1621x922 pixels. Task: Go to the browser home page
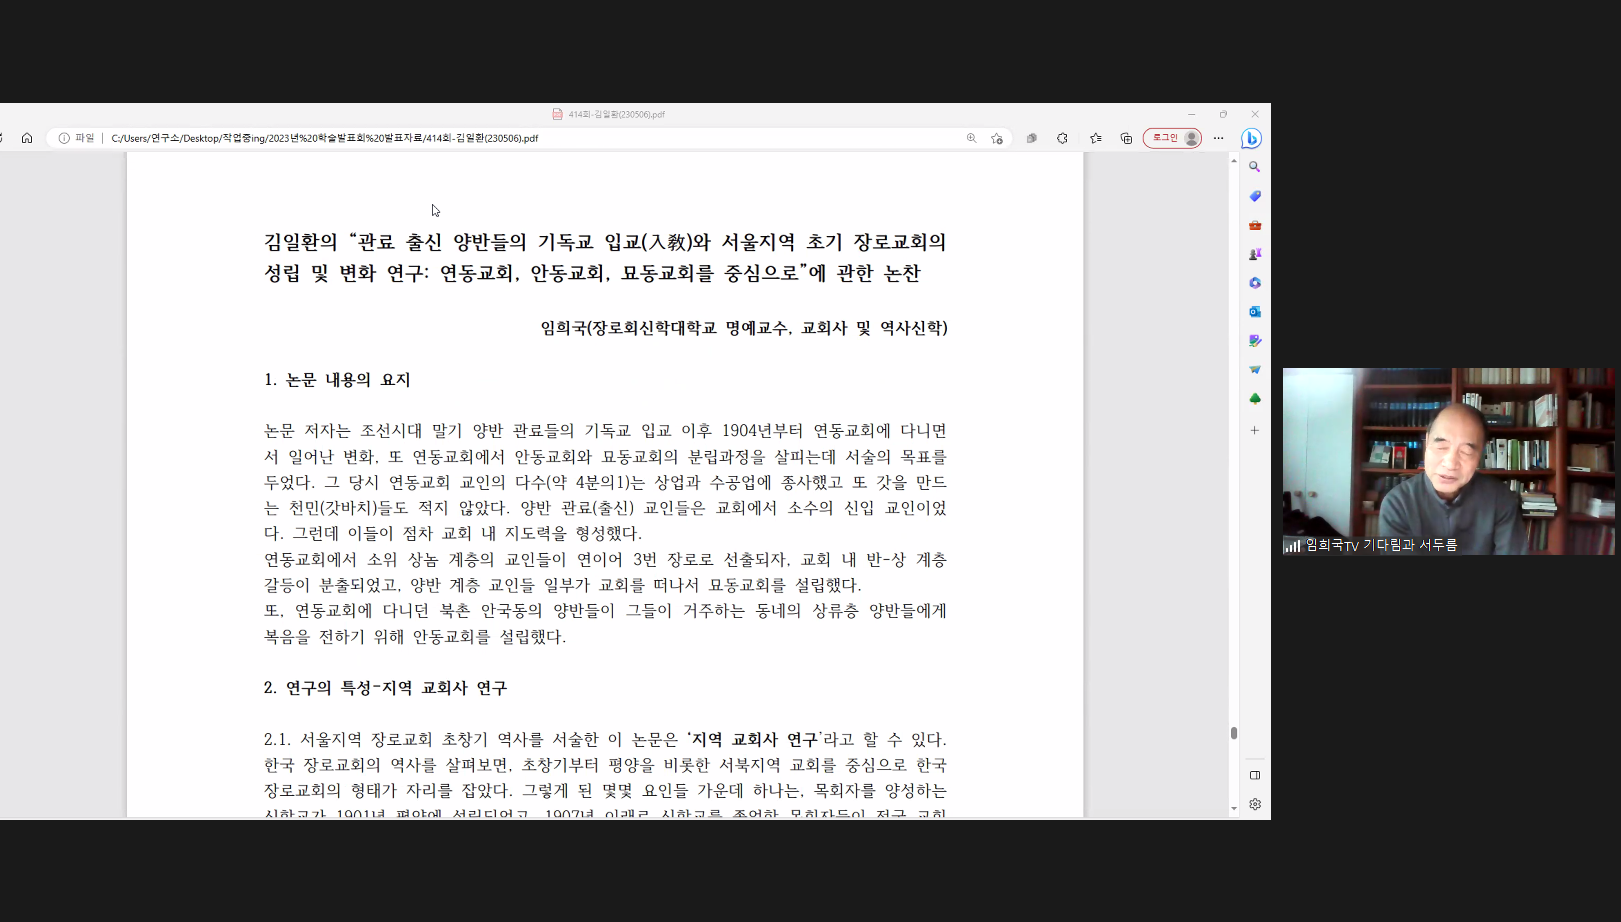27,138
